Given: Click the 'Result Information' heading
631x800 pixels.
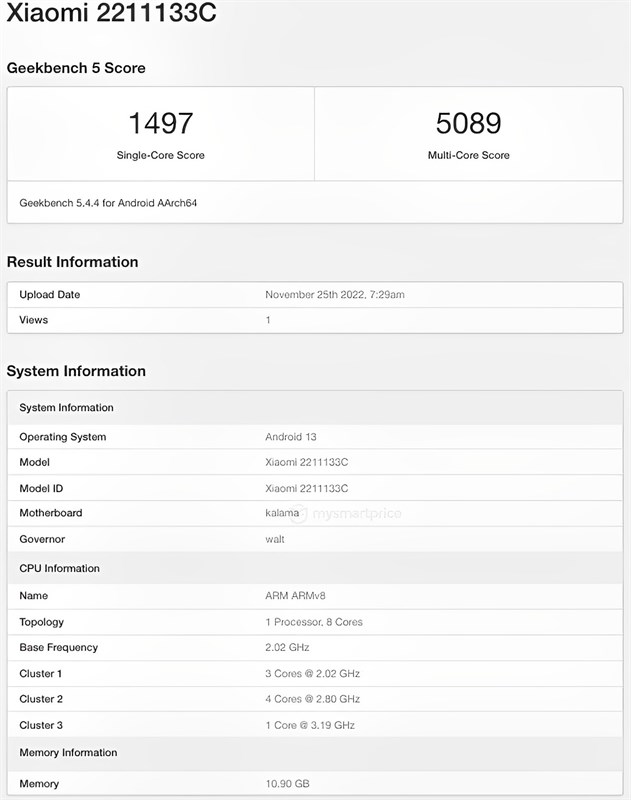Looking at the screenshot, I should click(x=72, y=262).
